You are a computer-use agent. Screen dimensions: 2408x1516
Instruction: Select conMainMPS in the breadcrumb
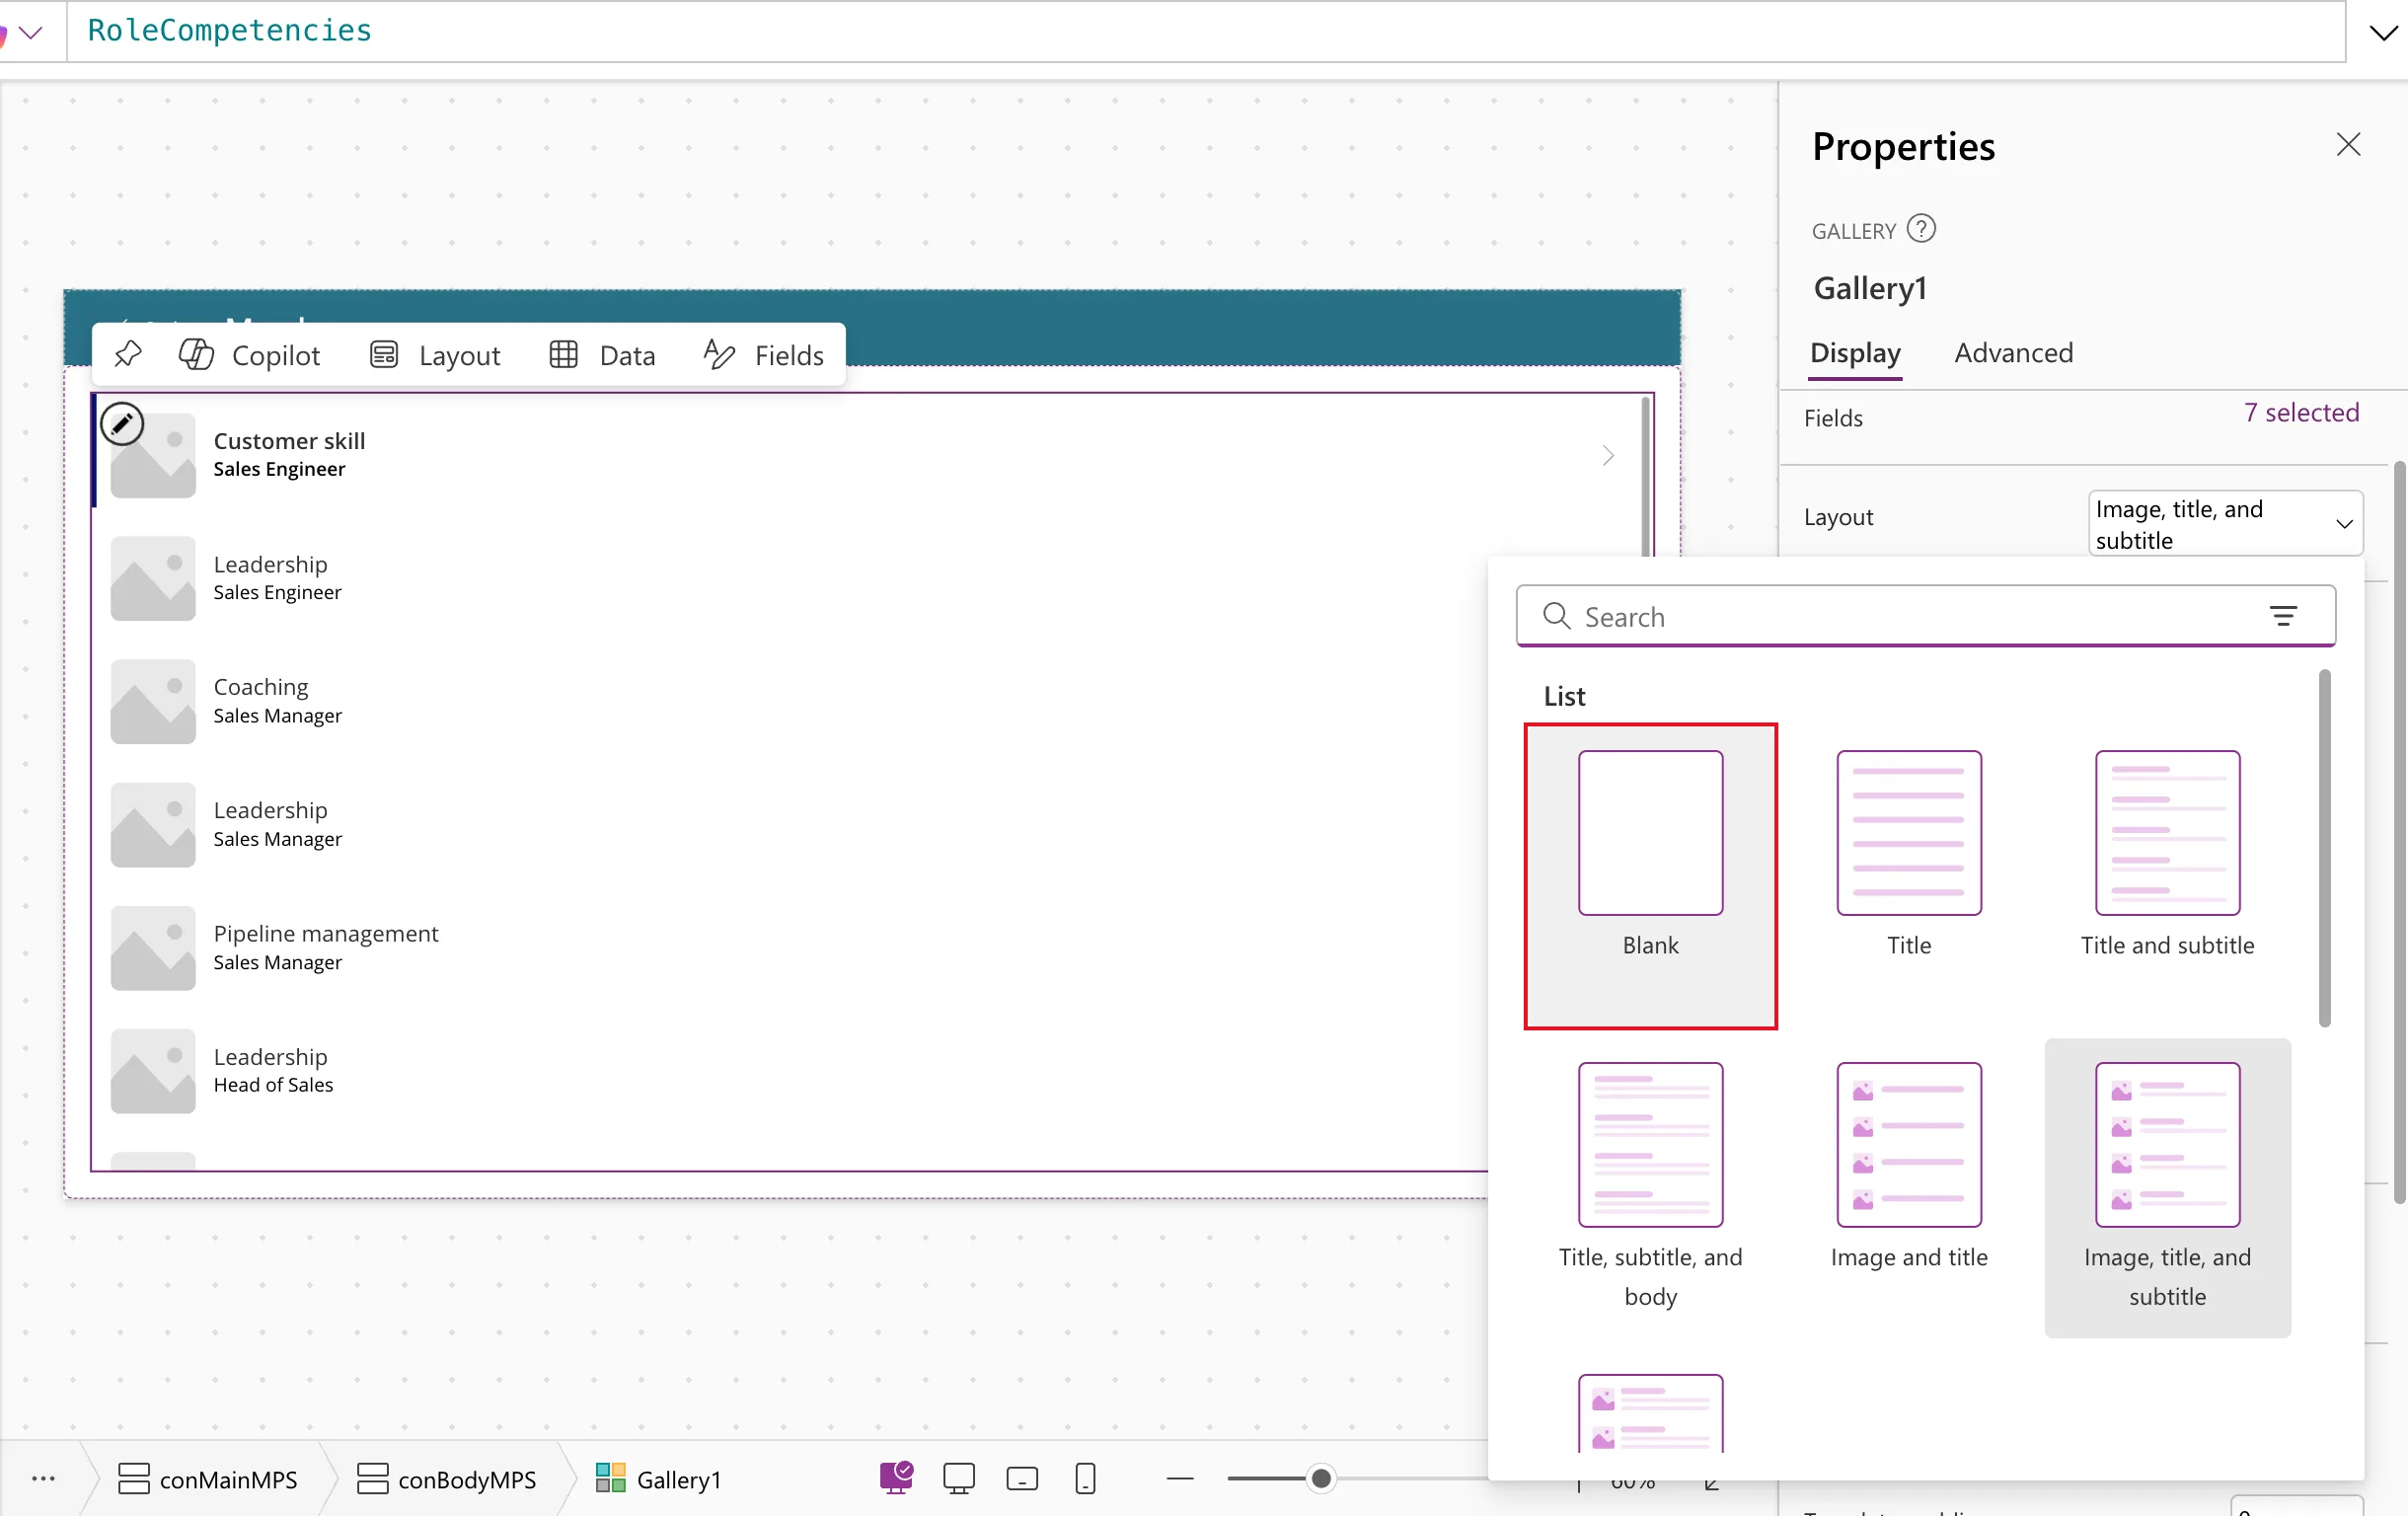208,1478
